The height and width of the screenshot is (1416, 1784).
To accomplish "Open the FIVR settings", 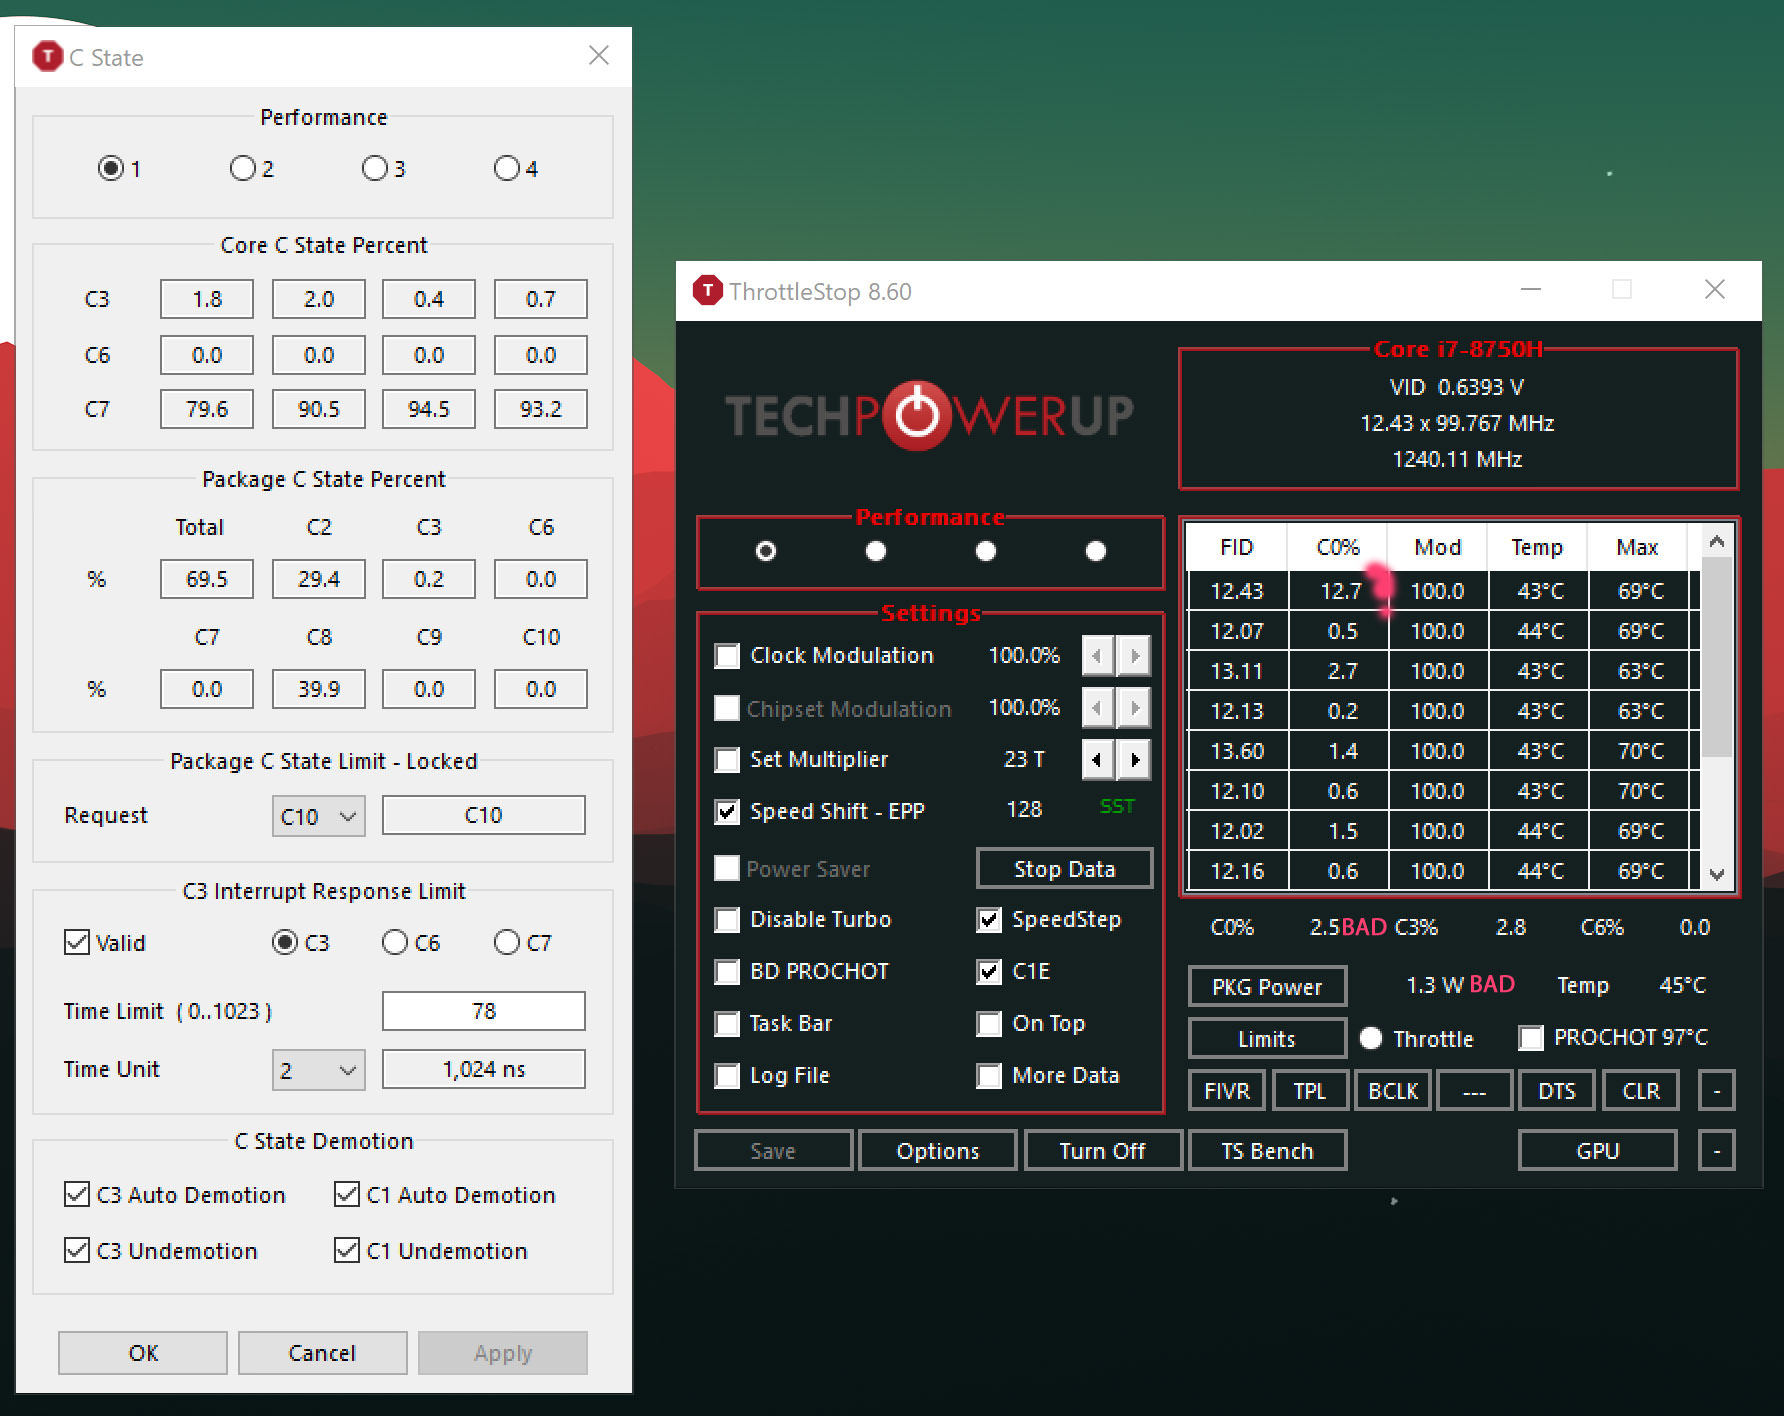I will tap(1227, 1090).
